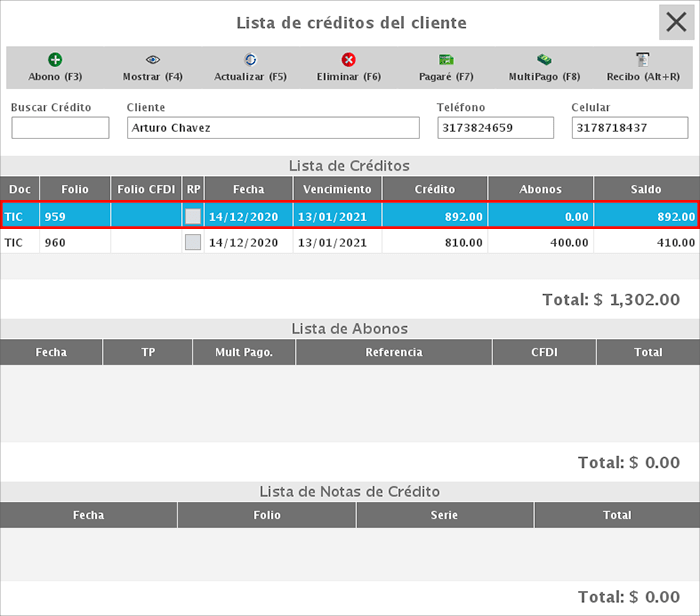This screenshot has width=700, height=616.
Task: Print Recibo (Alt+R) icon
Action: point(643,60)
